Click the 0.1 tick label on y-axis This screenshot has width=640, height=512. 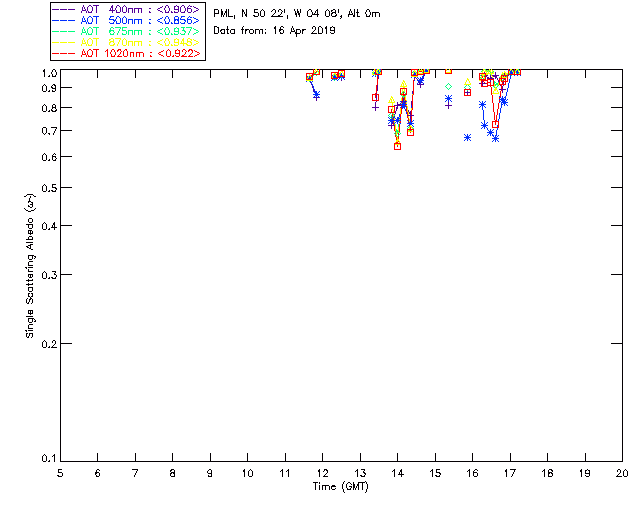click(46, 459)
